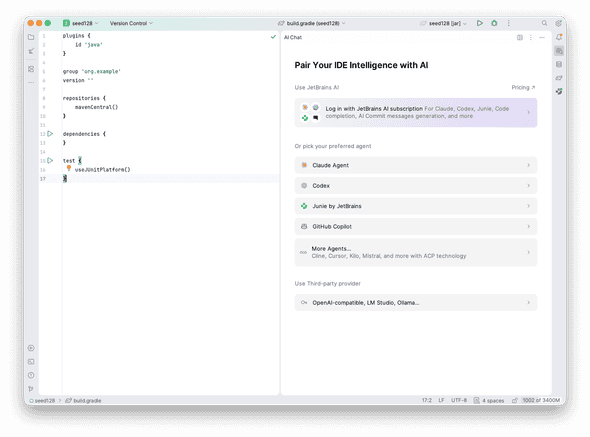Click the intention lightbulb on line 16
Screen dimensions: 590x437
[69, 168]
